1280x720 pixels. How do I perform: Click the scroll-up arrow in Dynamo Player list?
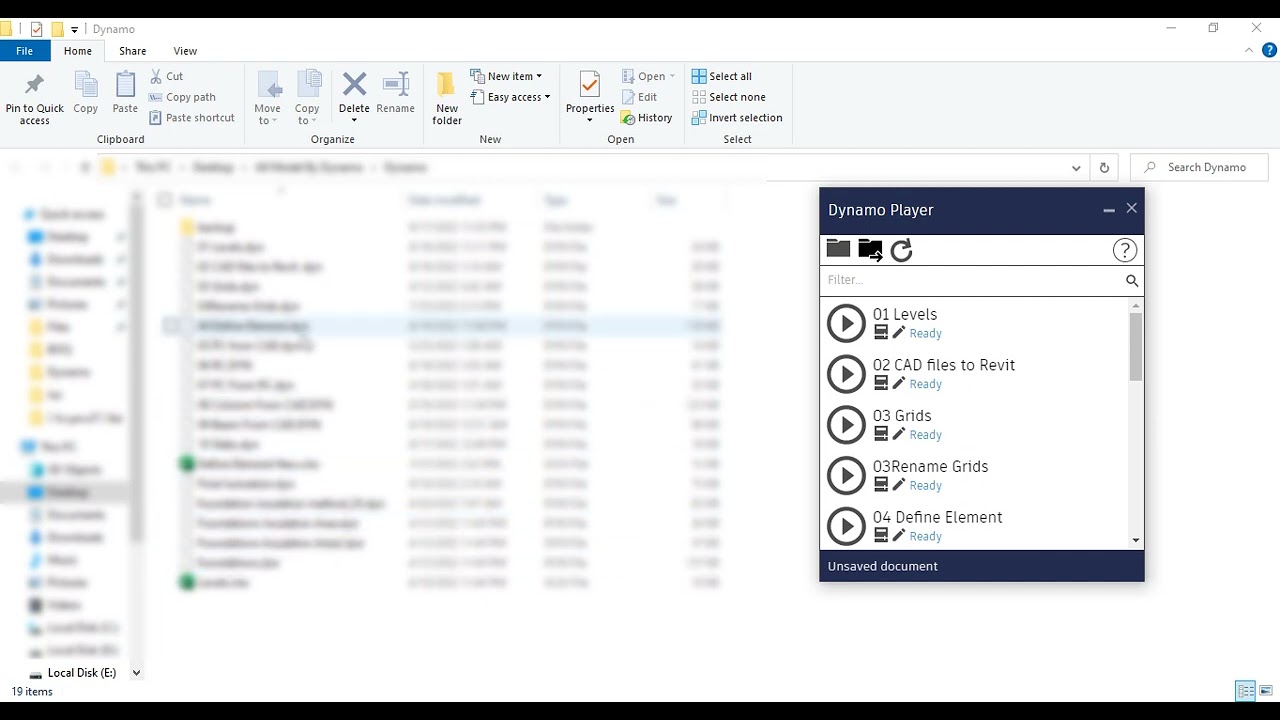(1136, 306)
